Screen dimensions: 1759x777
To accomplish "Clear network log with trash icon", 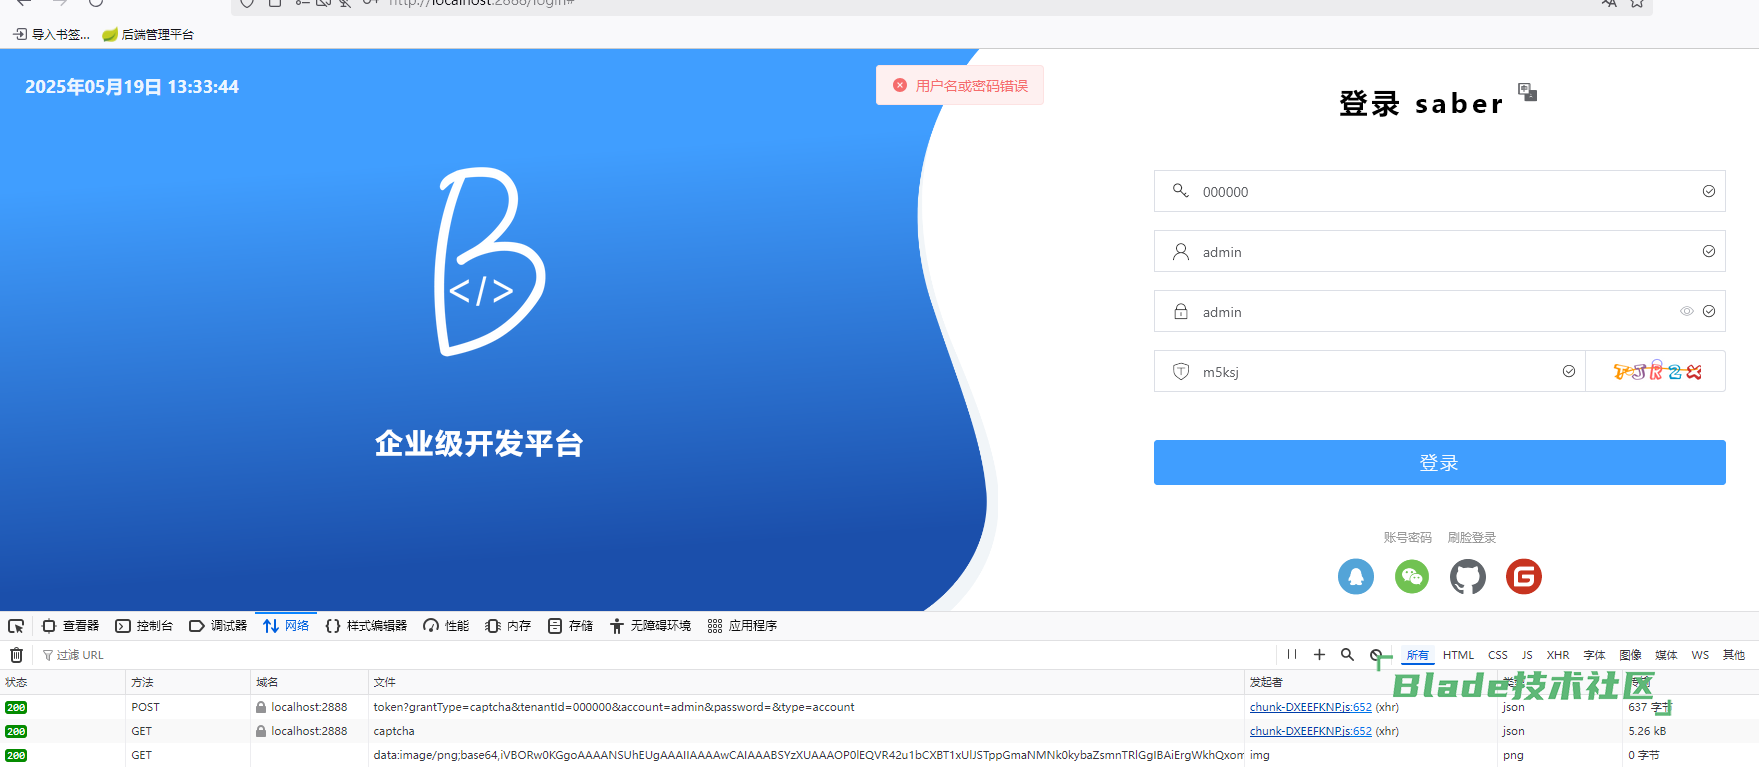I will (x=16, y=655).
